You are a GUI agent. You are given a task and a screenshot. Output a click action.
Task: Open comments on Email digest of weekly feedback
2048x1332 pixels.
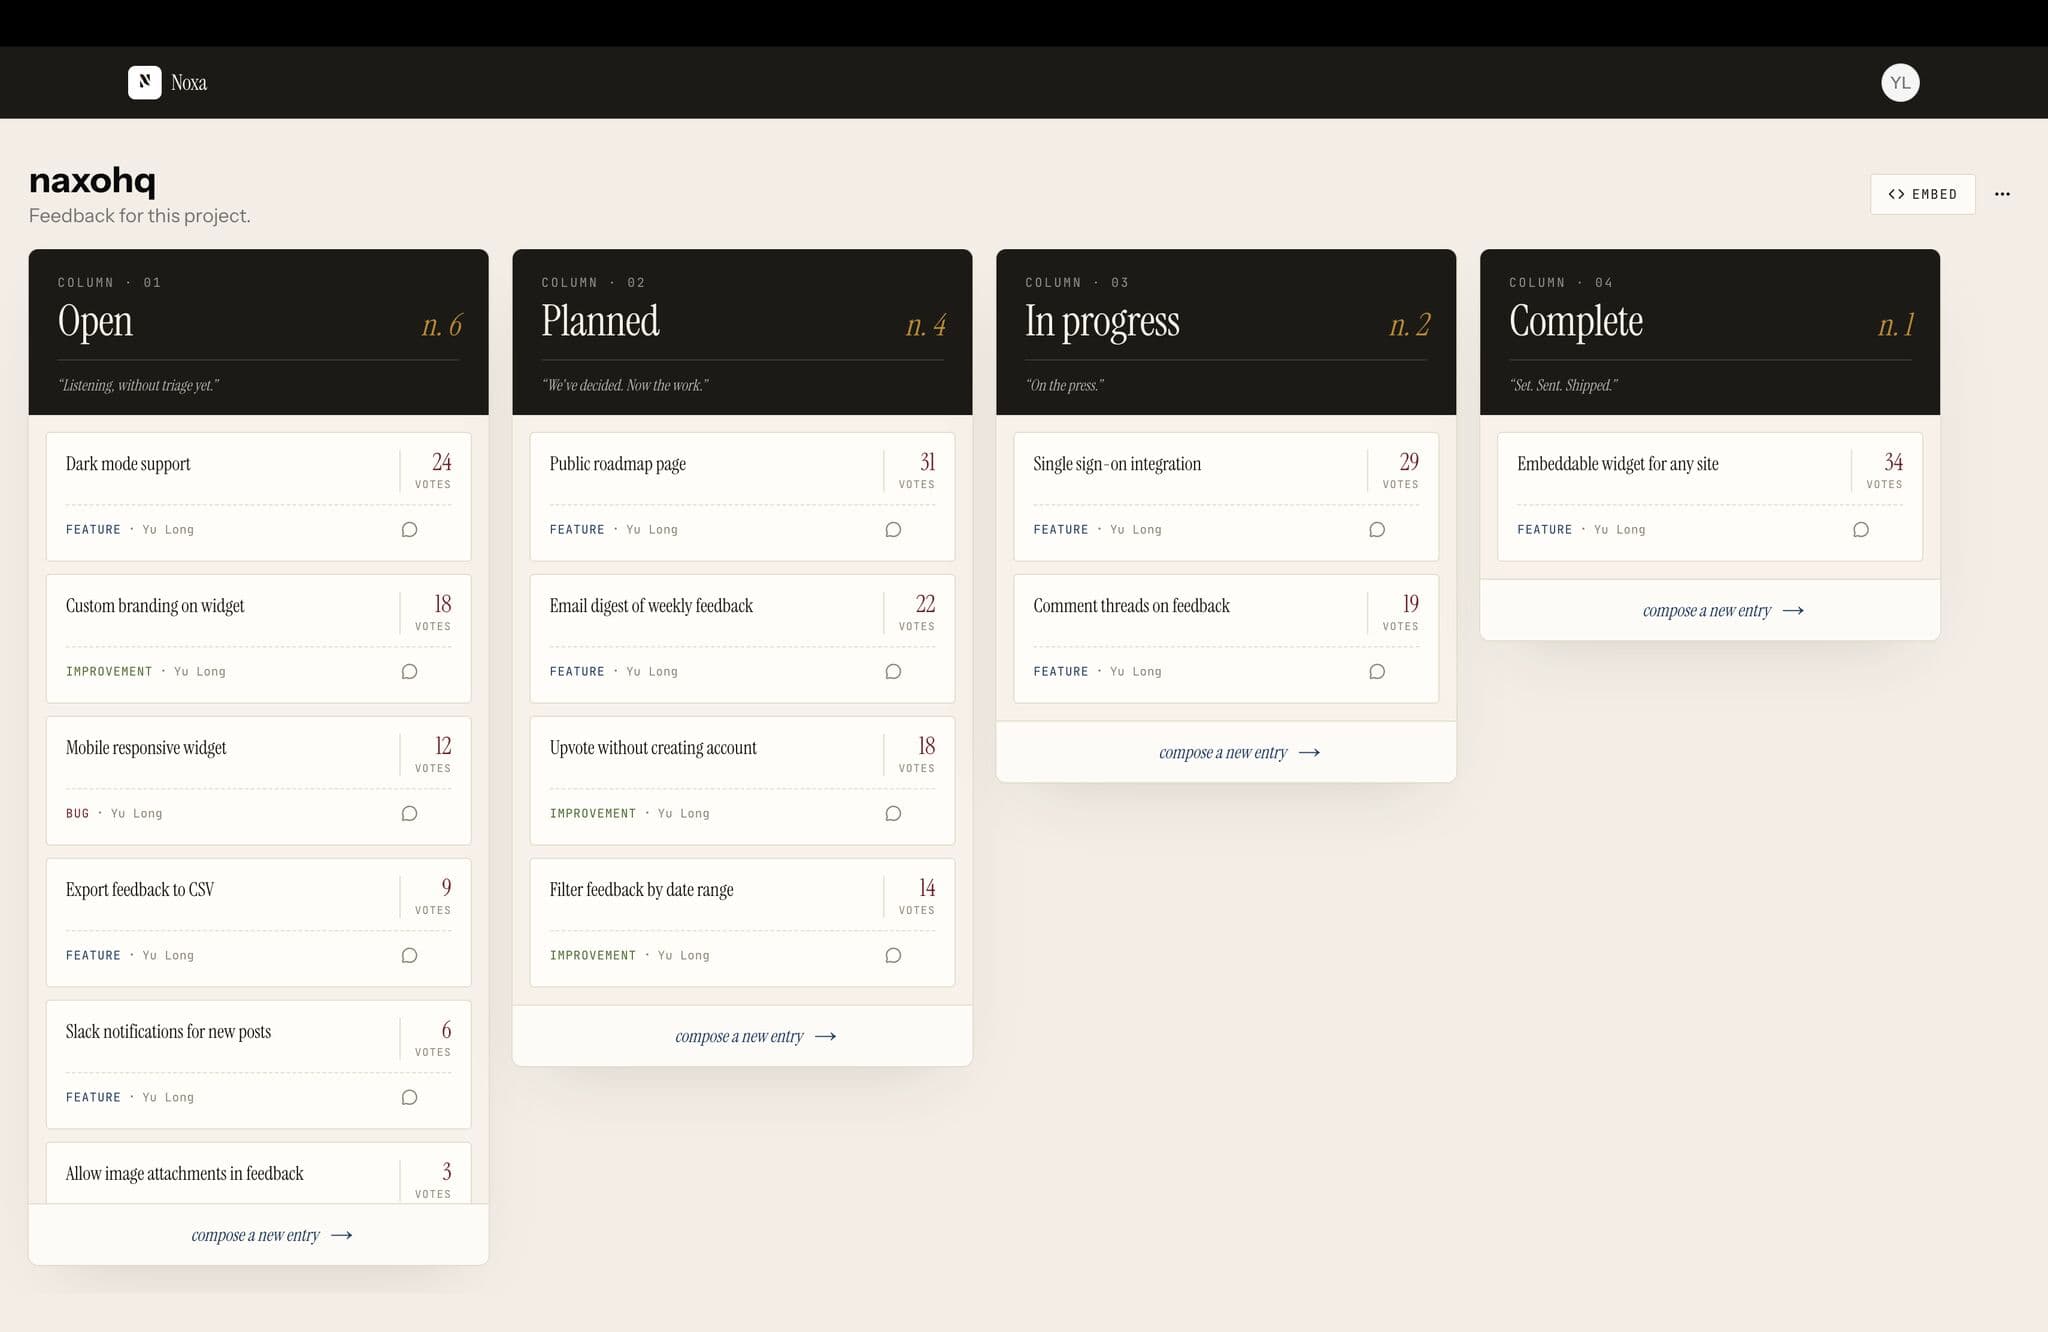coord(893,671)
